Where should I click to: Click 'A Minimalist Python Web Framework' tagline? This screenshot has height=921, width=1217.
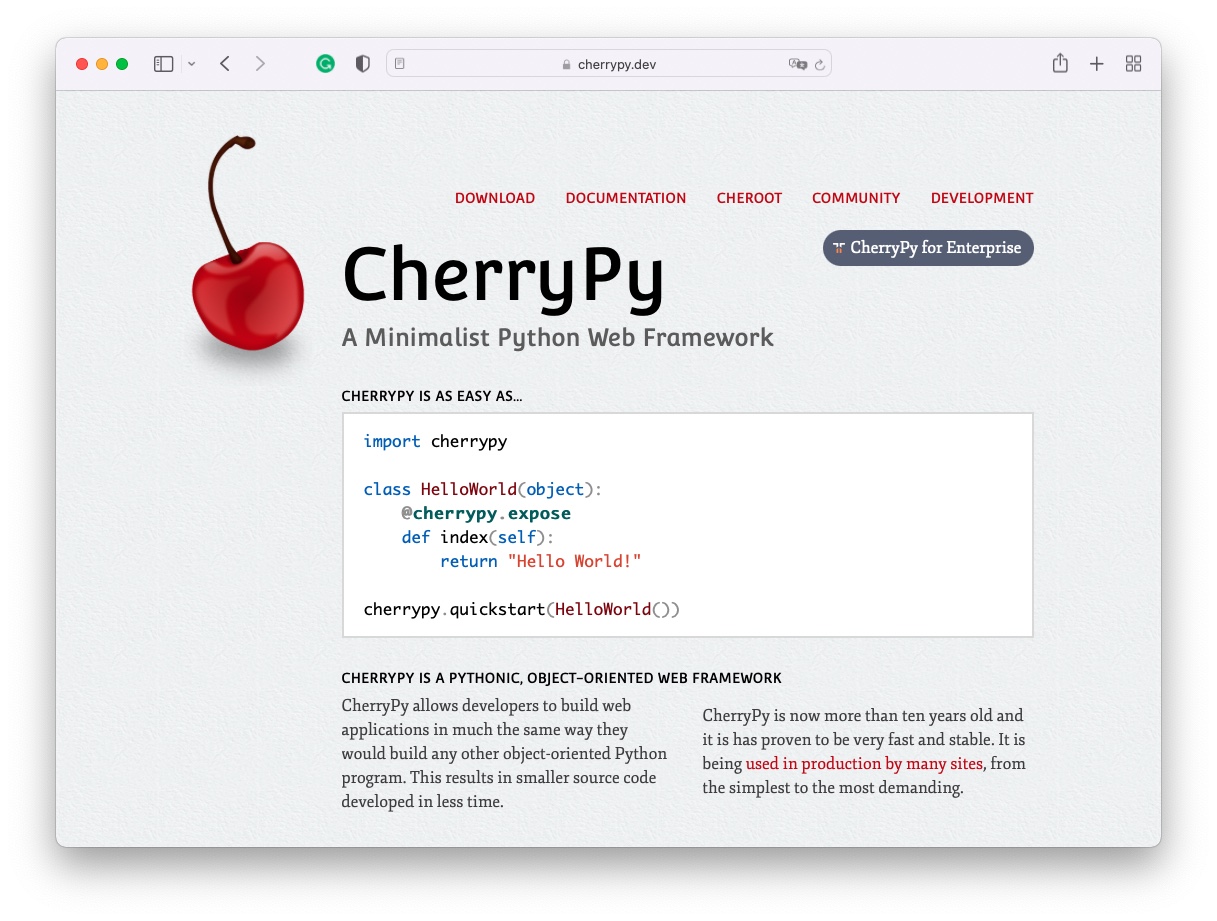pos(558,338)
